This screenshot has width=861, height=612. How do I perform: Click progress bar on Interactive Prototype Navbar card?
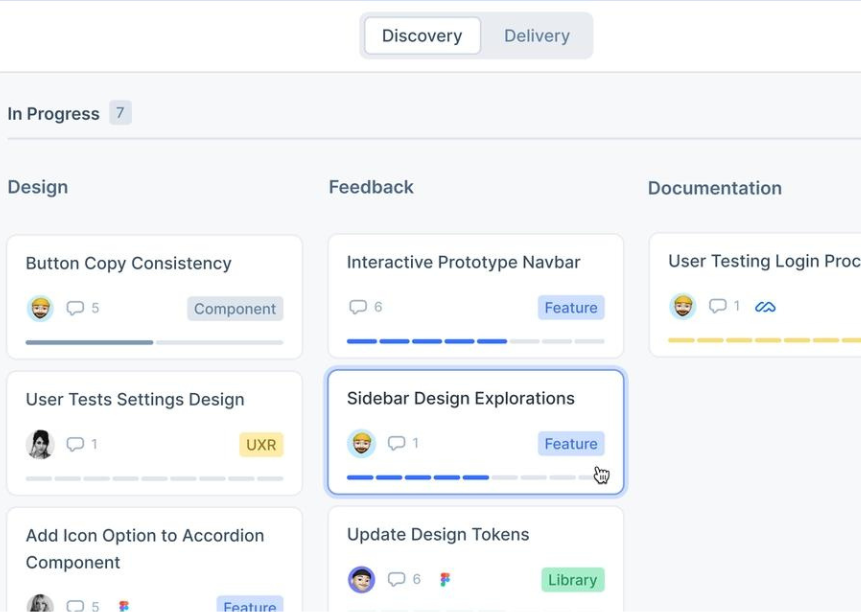[x=475, y=341]
